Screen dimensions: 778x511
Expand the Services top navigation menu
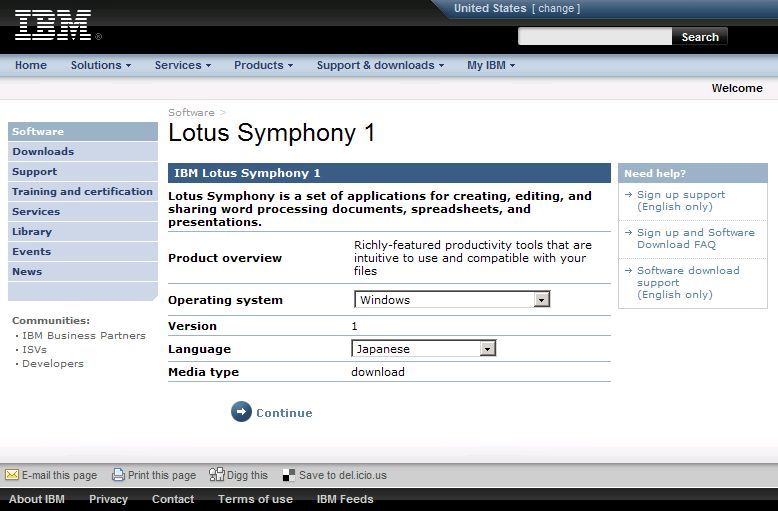[x=183, y=65]
